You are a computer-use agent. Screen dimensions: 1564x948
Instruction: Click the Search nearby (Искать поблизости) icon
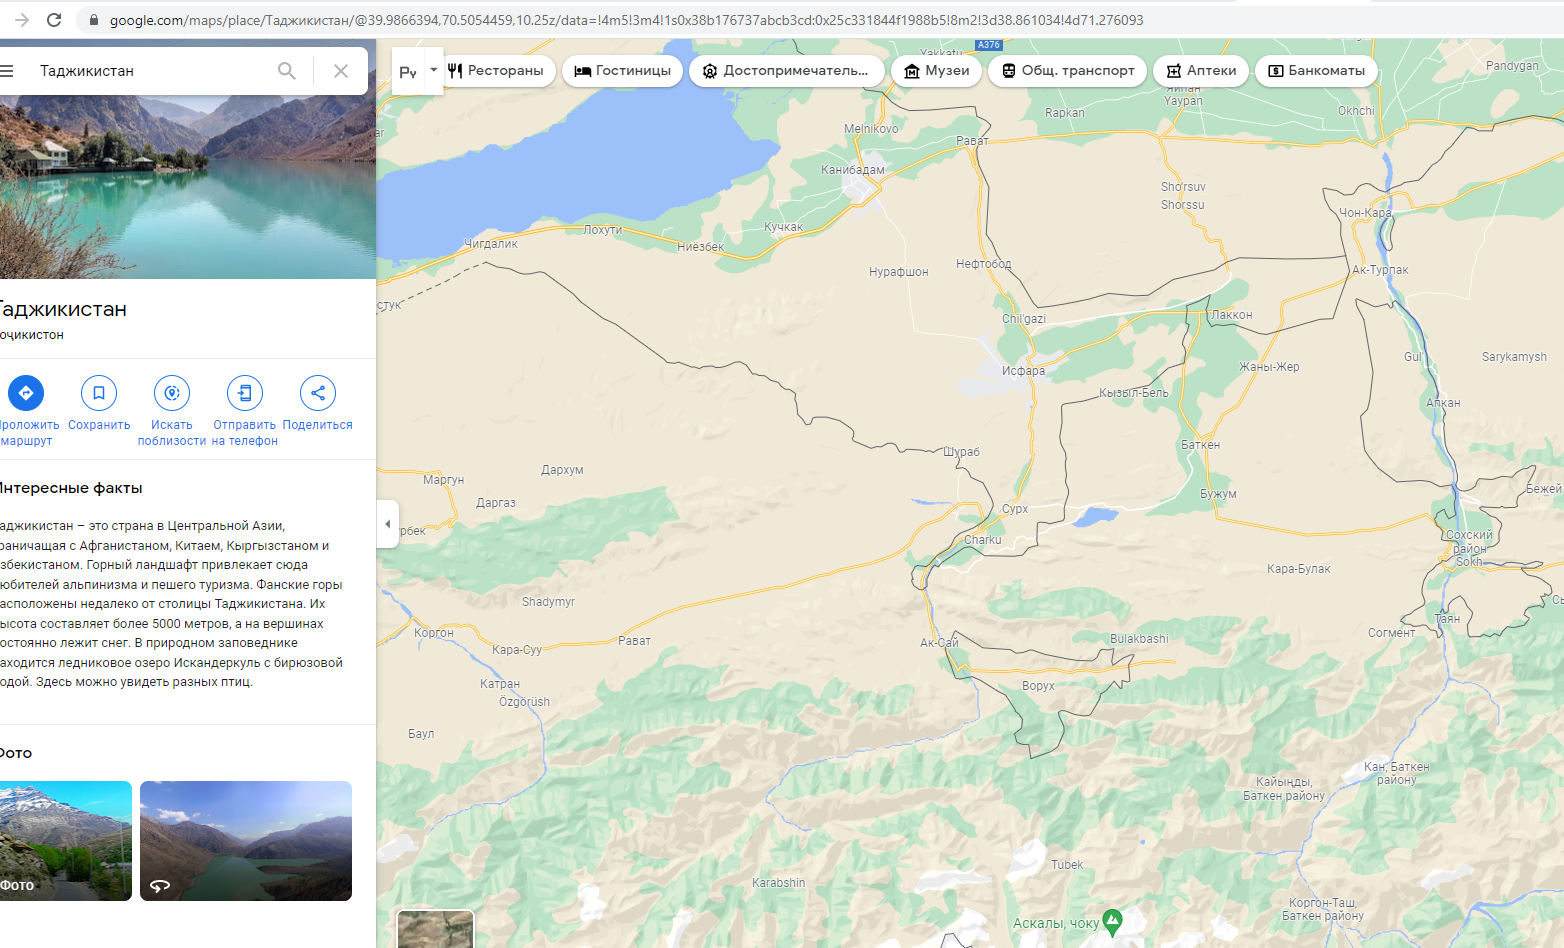pyautogui.click(x=172, y=393)
